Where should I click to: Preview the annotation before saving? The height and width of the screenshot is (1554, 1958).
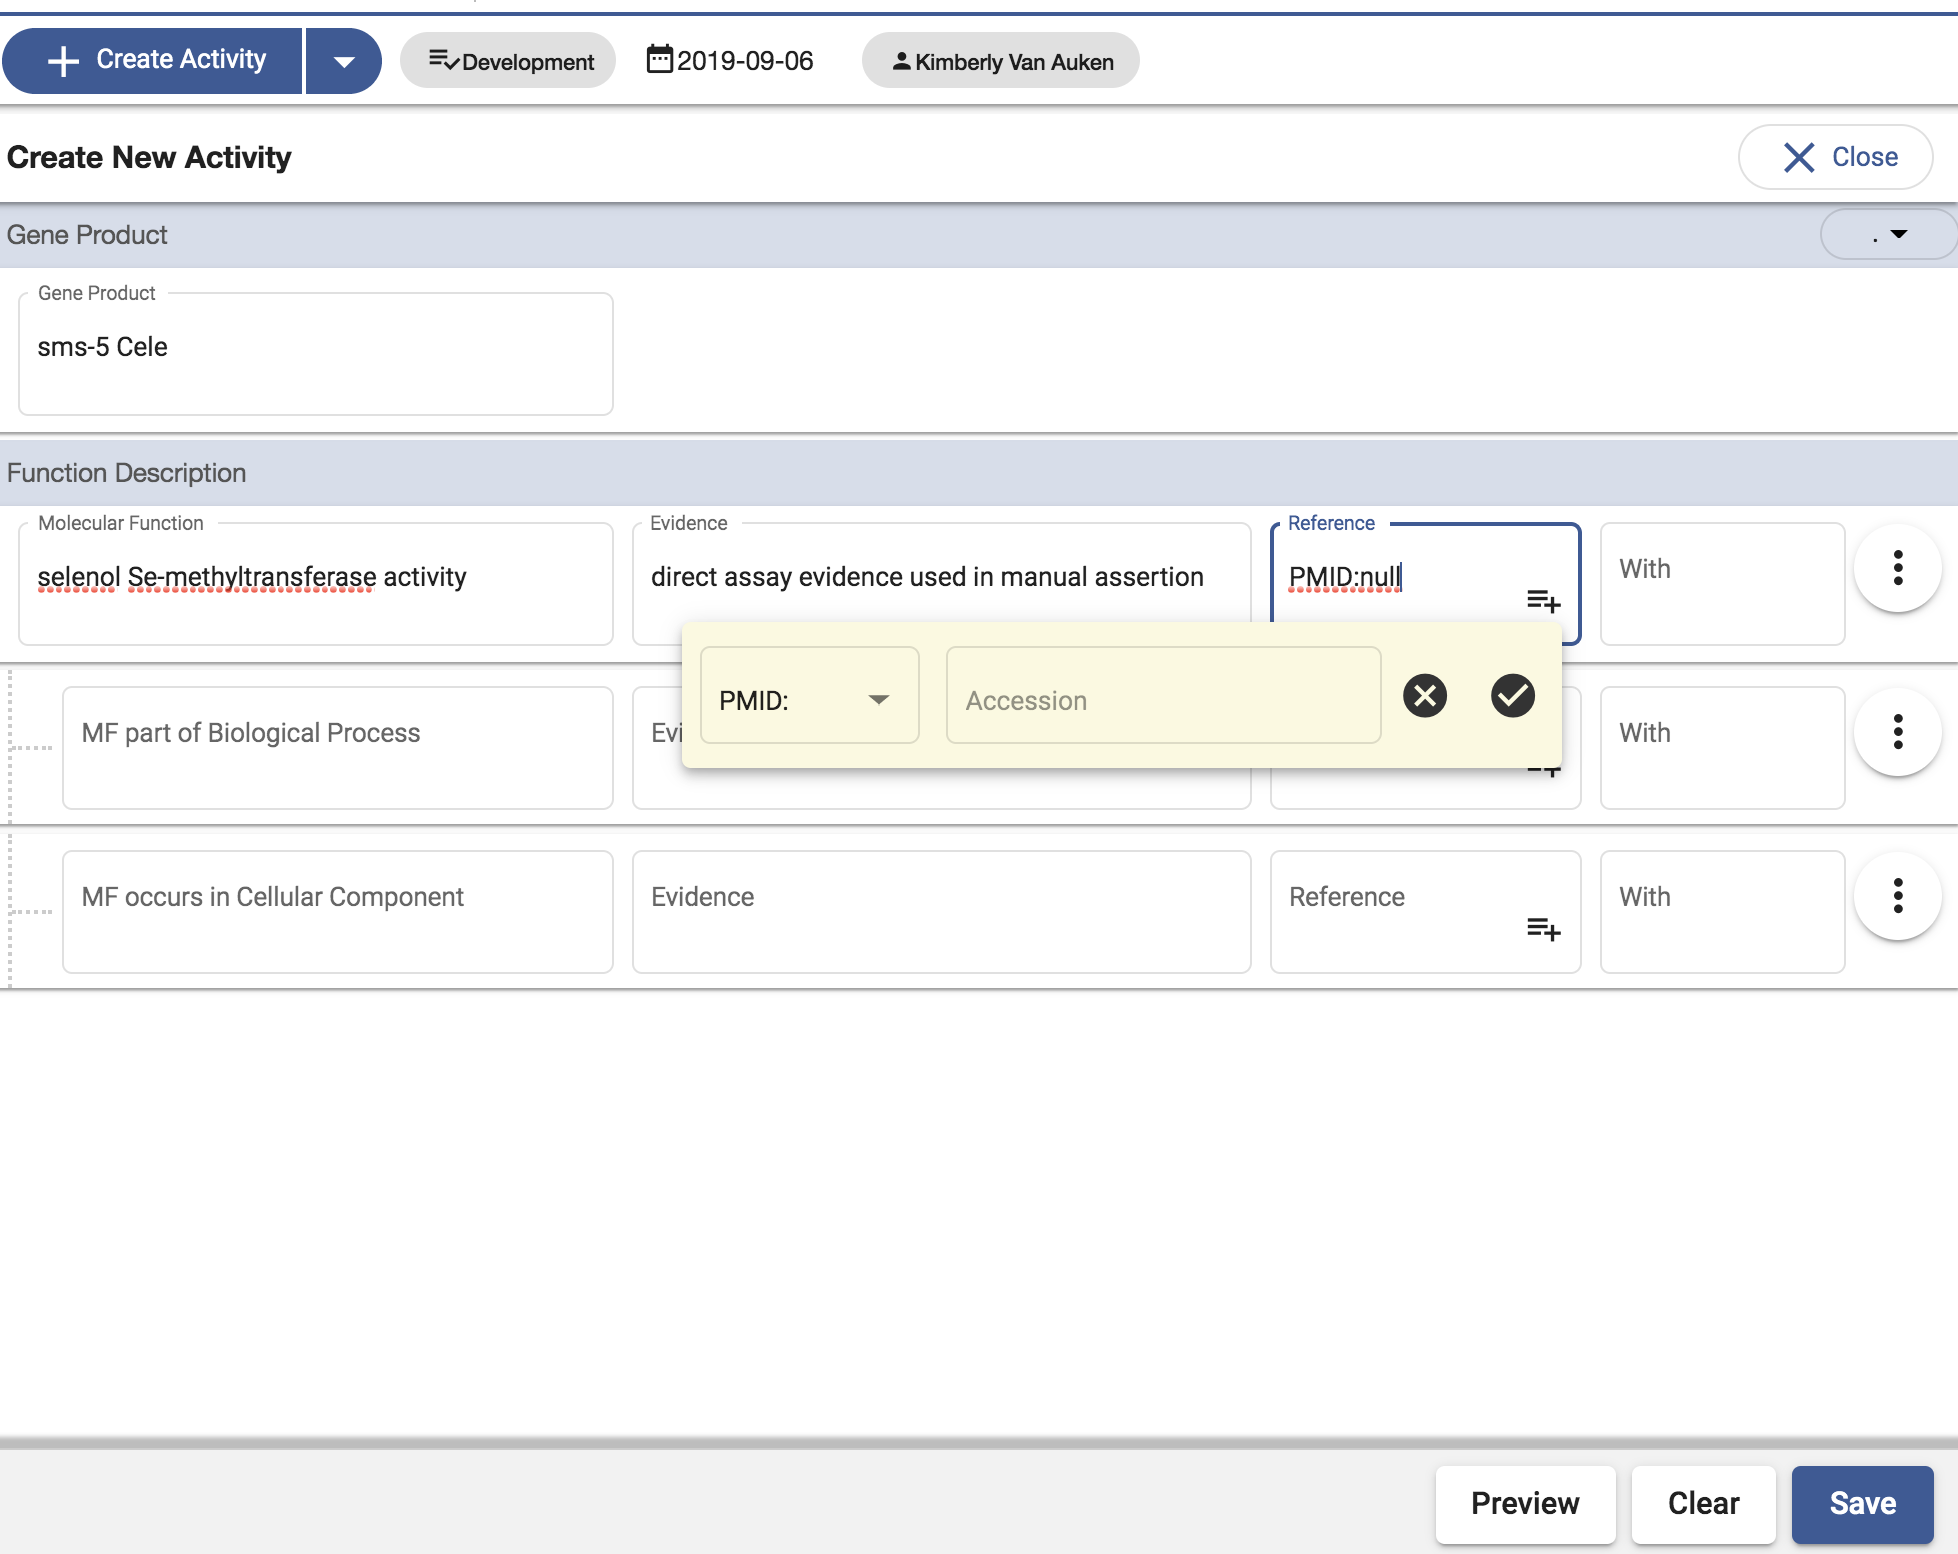tap(1524, 1503)
